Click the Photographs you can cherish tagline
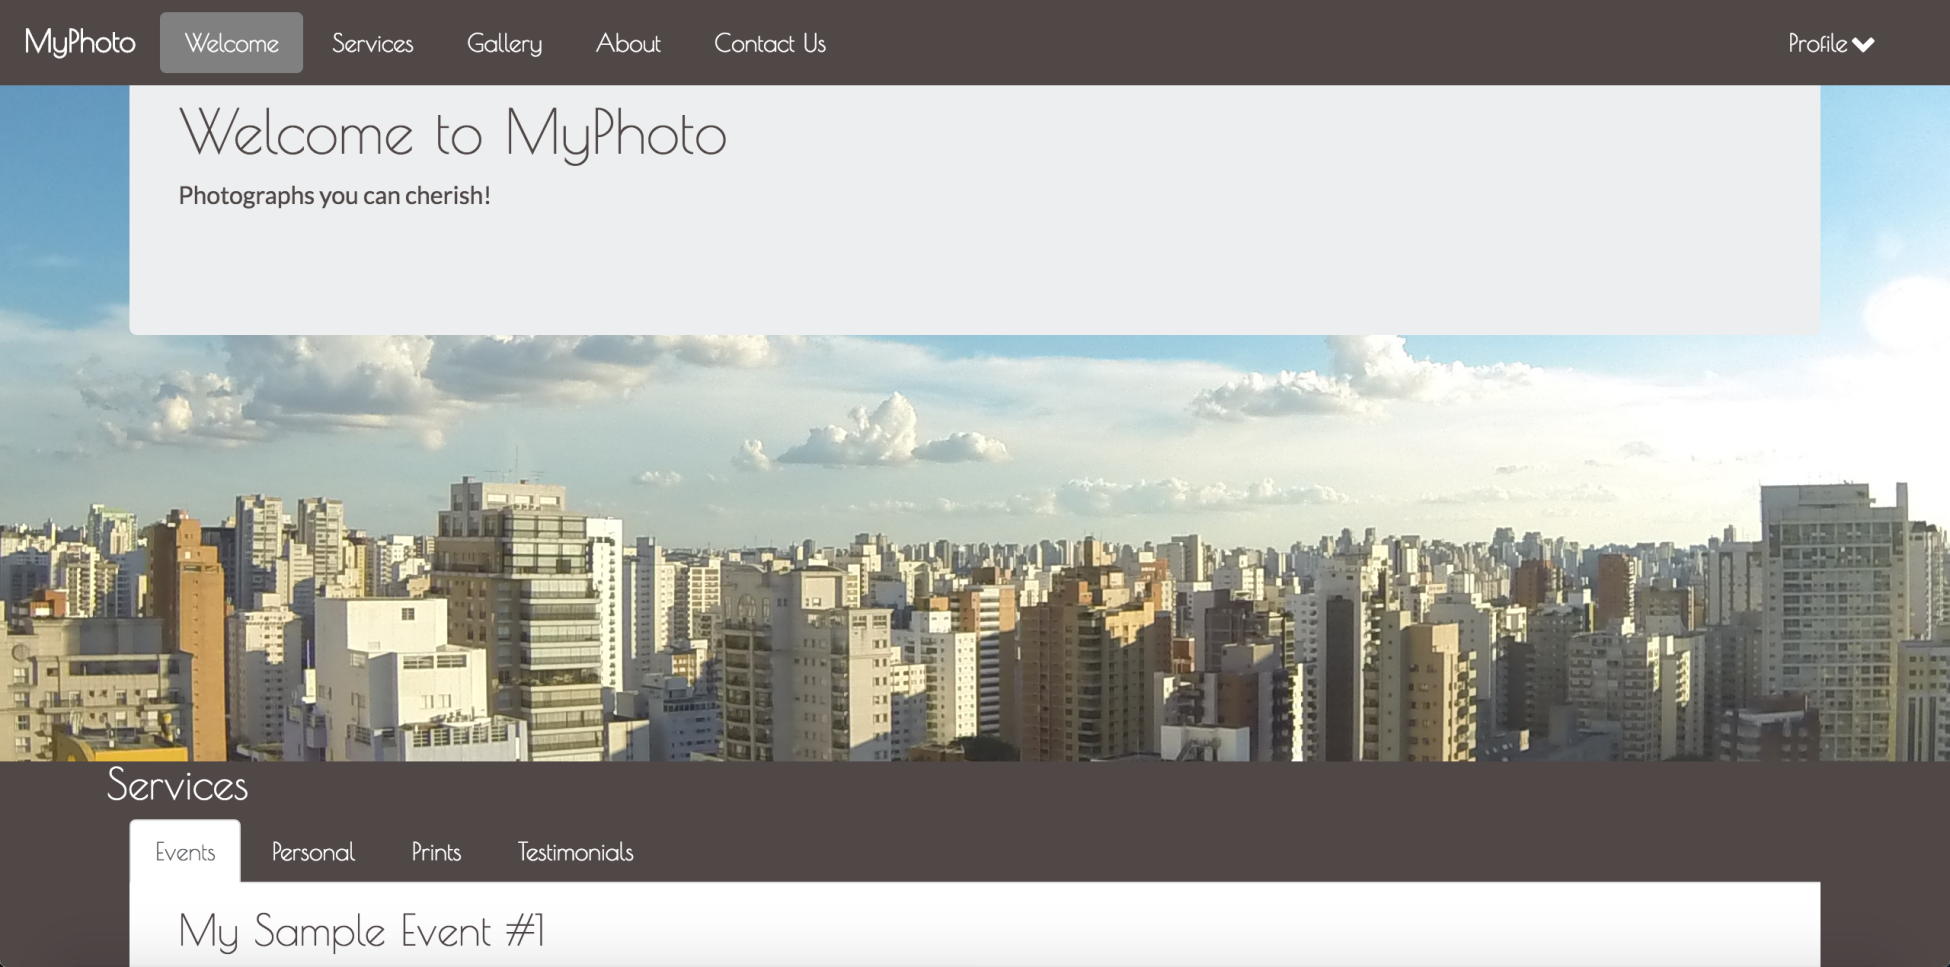 334,195
